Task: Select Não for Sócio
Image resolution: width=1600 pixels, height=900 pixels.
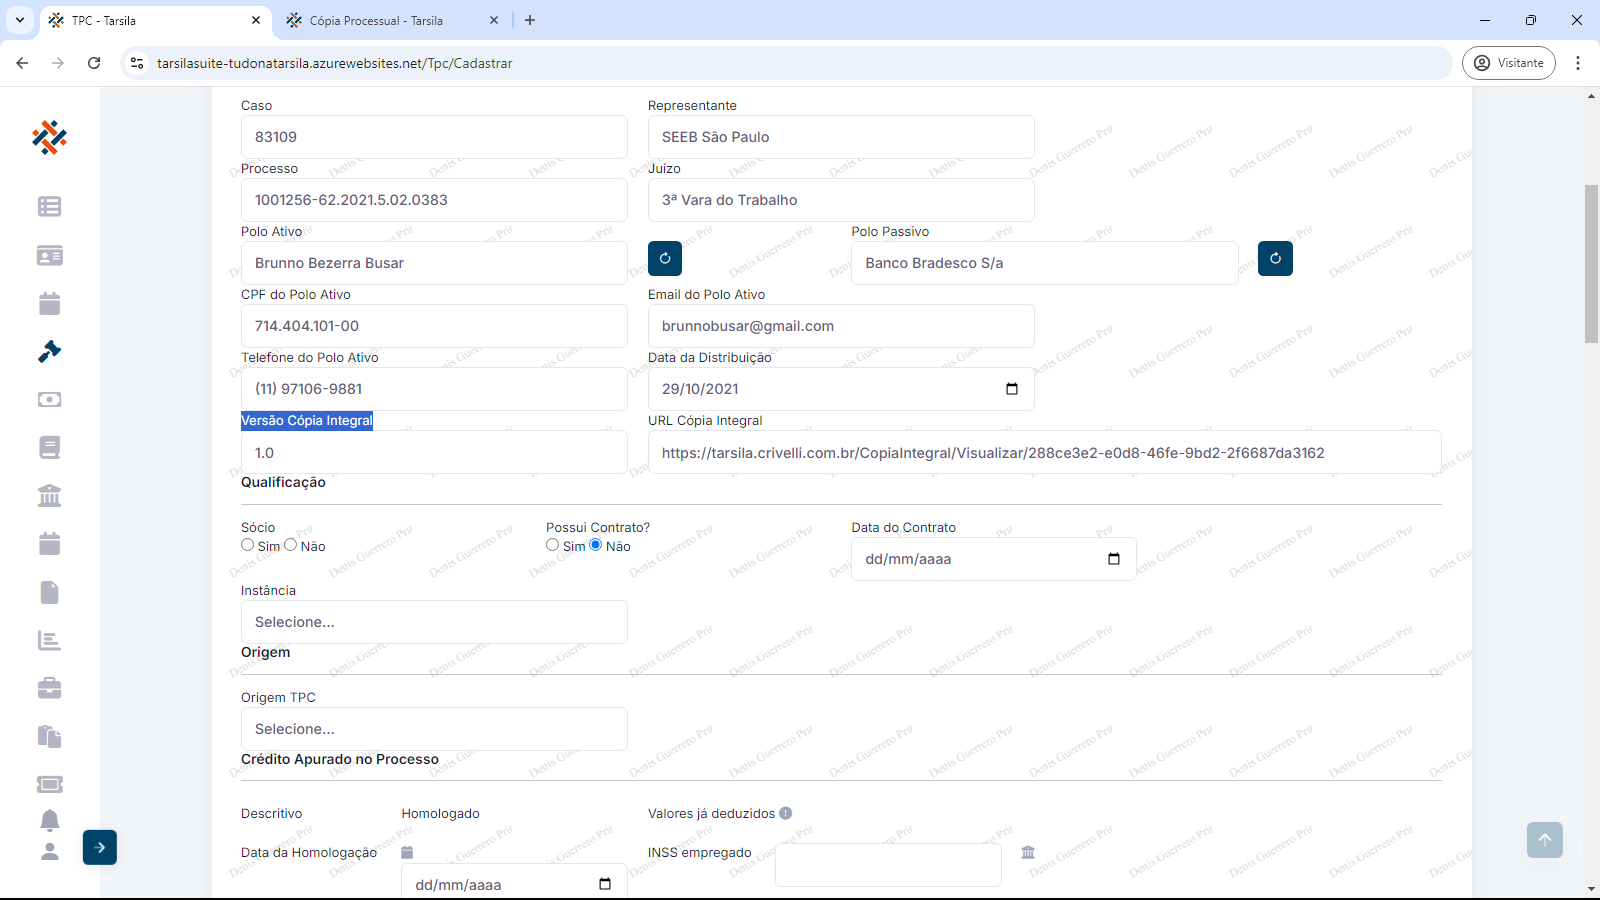Action: pyautogui.click(x=291, y=545)
